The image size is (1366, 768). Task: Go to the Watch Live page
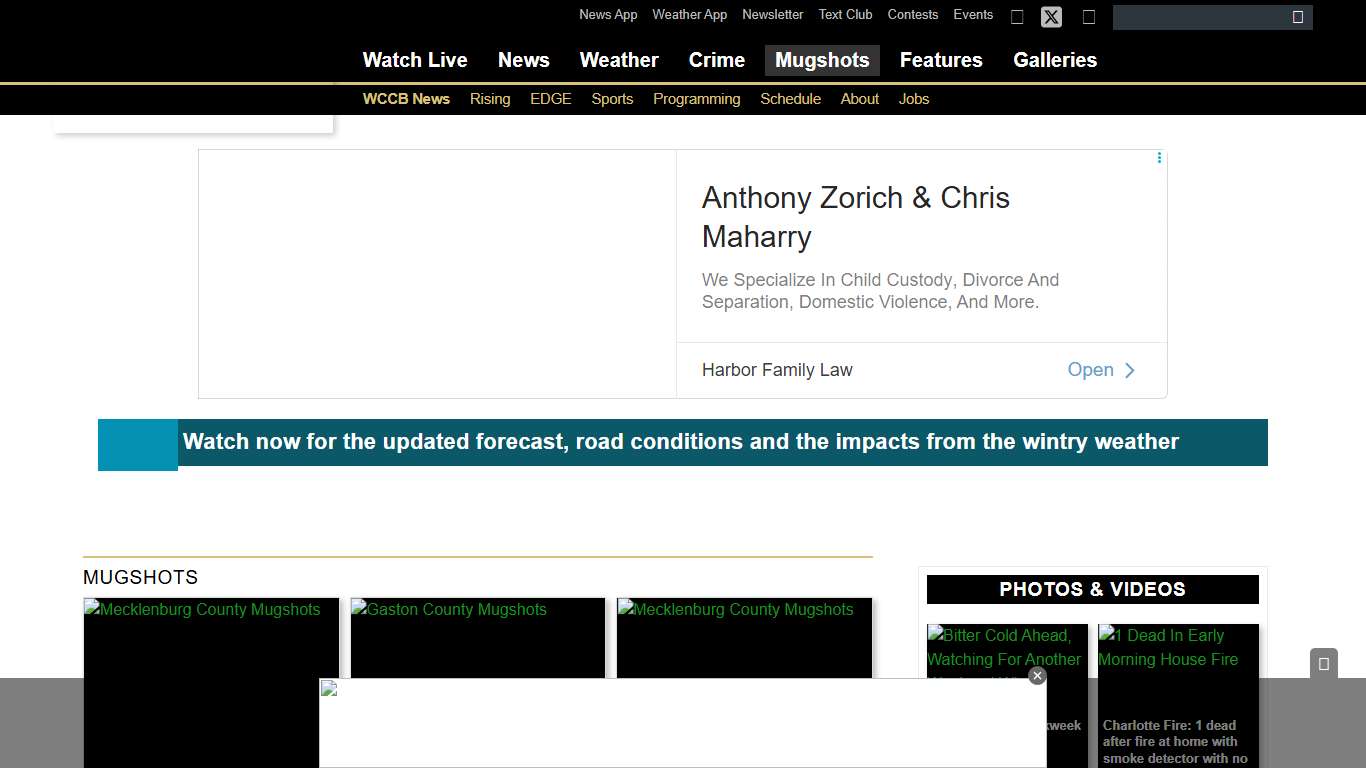(414, 60)
